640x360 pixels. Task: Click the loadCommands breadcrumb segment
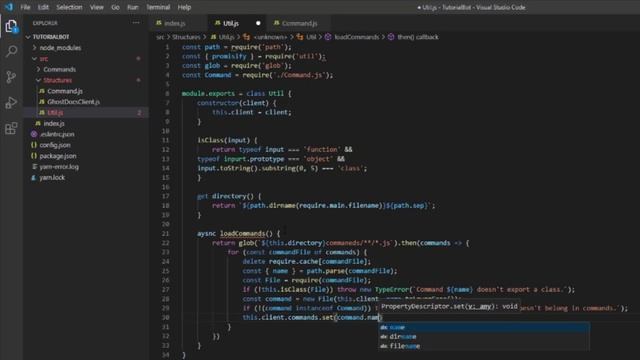(352, 37)
